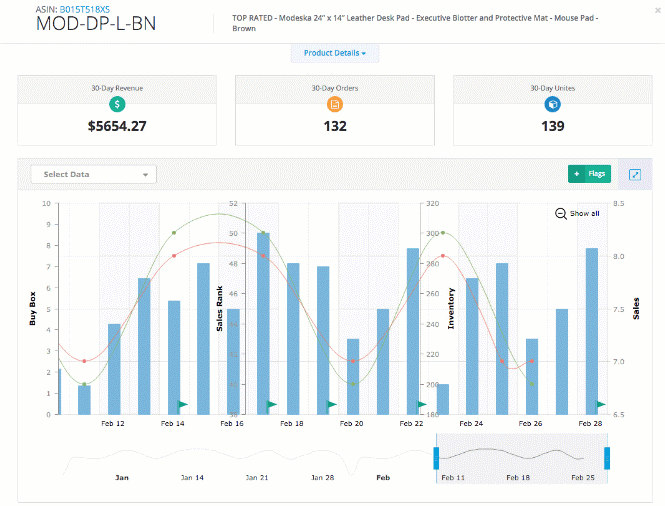Click the magnifier Show all zoom icon
This screenshot has width=665, height=506.
point(561,214)
